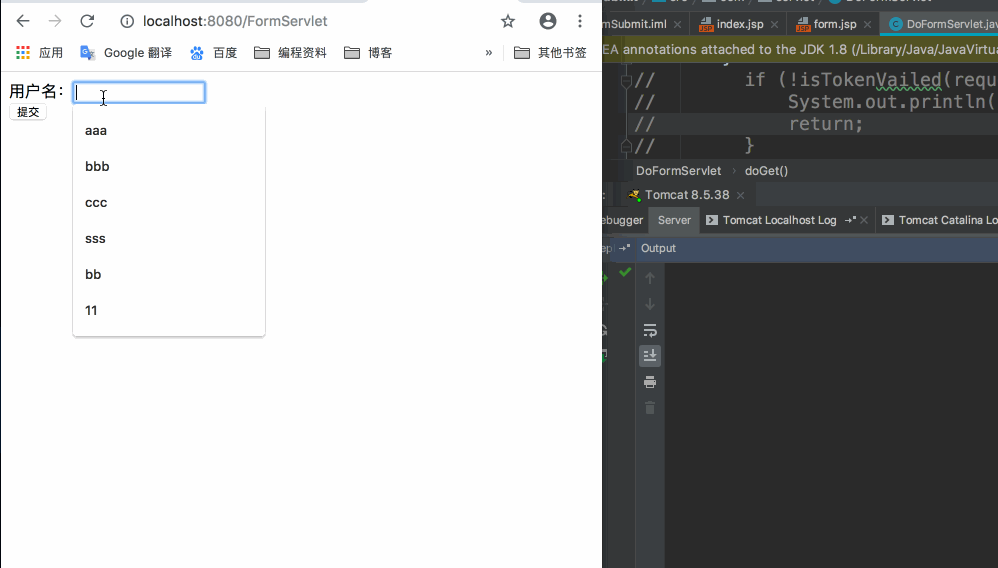The image size is (998, 568).
Task: Close the Tomcat 8.5.38 run tab
Action: (x=740, y=195)
